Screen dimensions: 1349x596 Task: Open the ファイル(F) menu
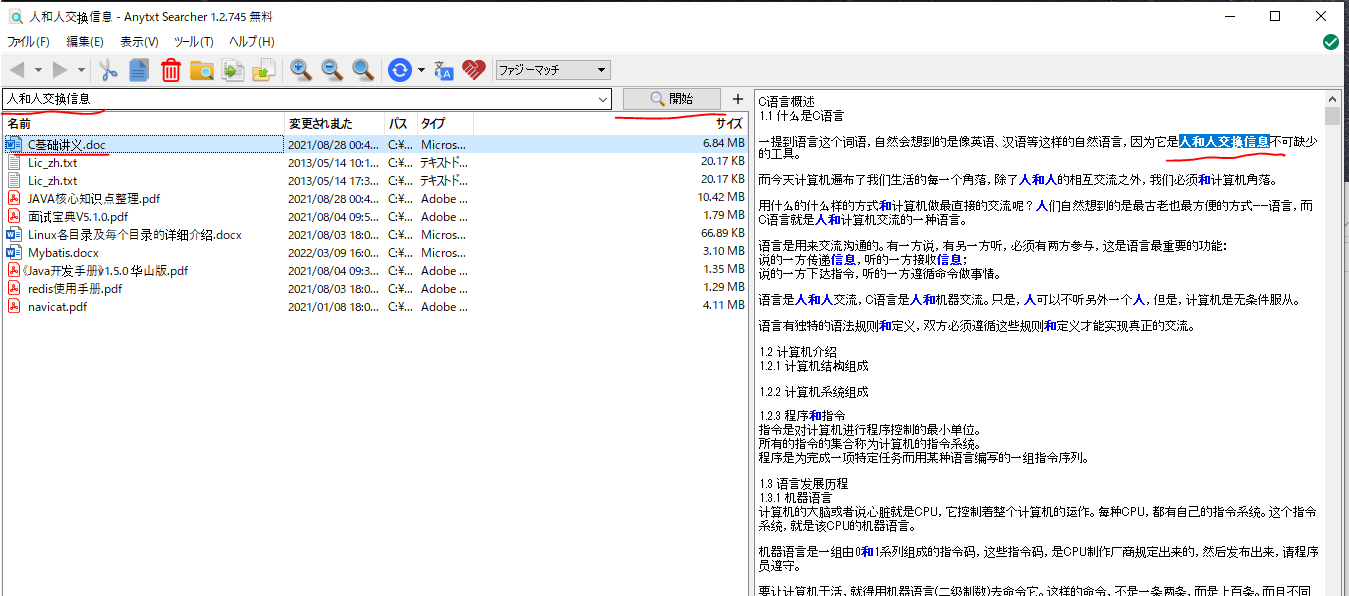tap(28, 42)
